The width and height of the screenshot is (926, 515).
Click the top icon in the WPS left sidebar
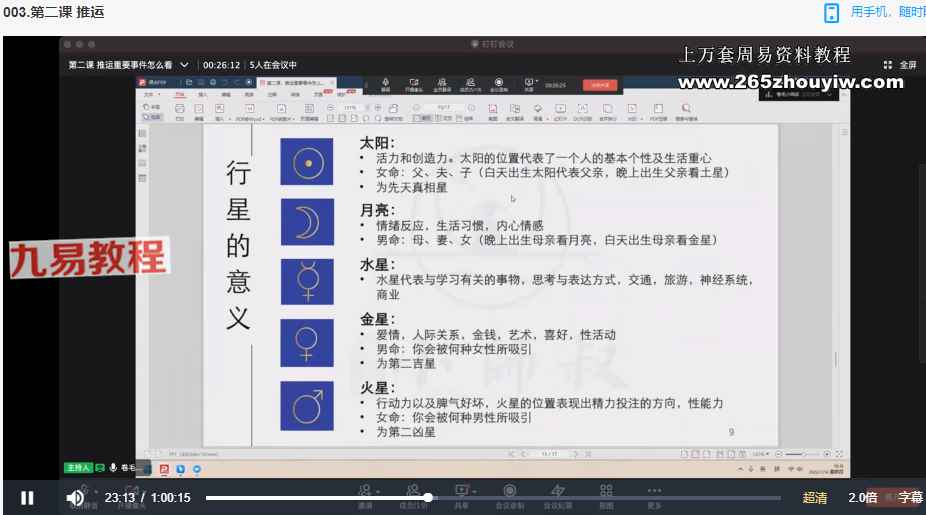pyautogui.click(x=142, y=133)
